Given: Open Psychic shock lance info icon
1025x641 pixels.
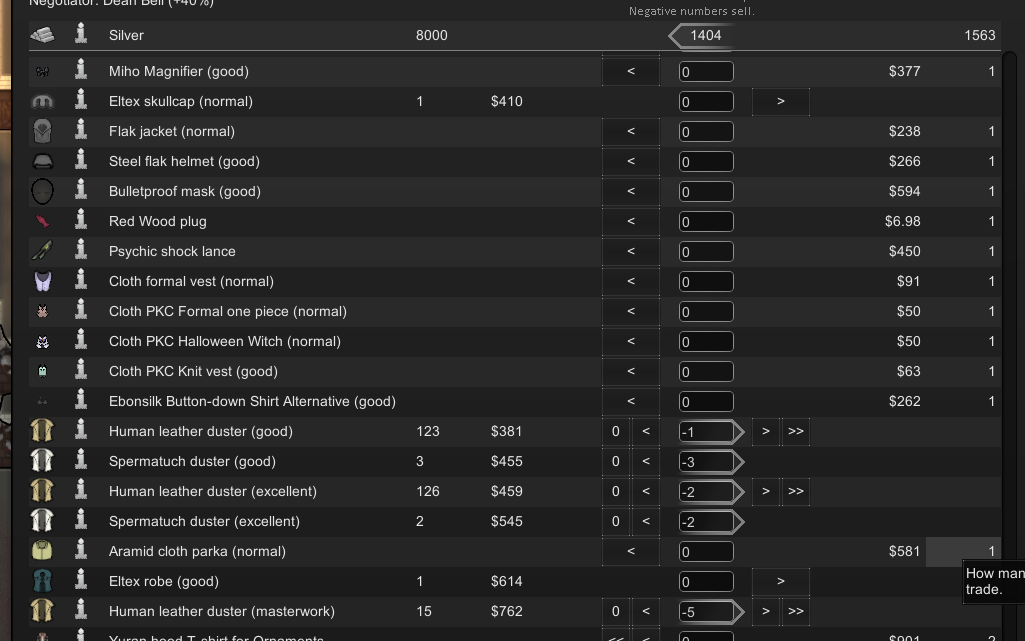Looking at the screenshot, I should tap(81, 251).
